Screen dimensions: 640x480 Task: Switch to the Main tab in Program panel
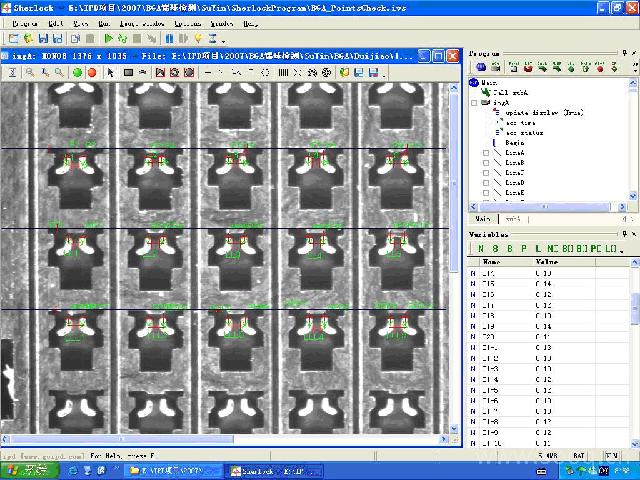[x=483, y=218]
